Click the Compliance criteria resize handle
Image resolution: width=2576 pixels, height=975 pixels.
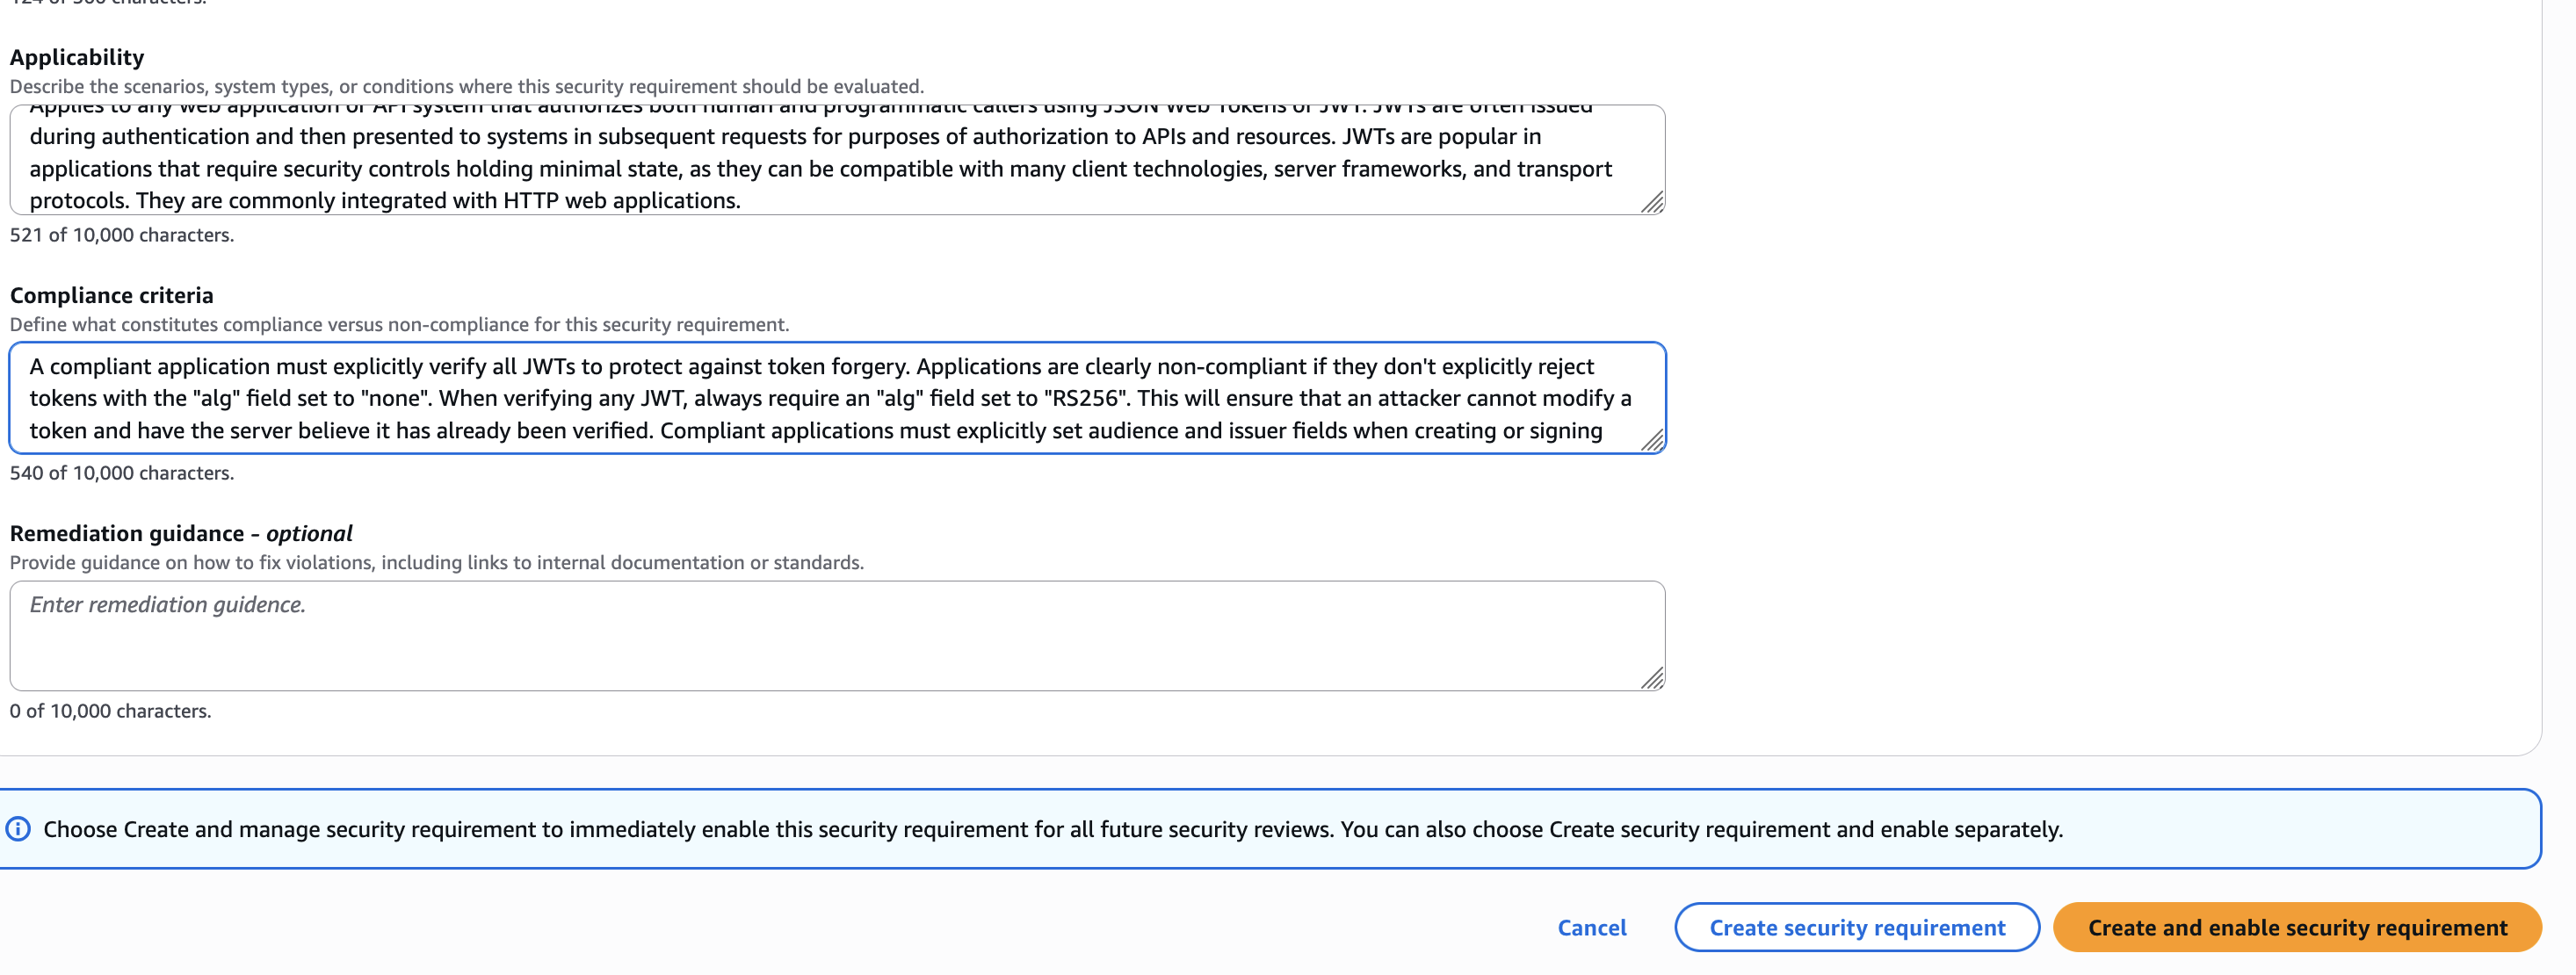[1652, 440]
